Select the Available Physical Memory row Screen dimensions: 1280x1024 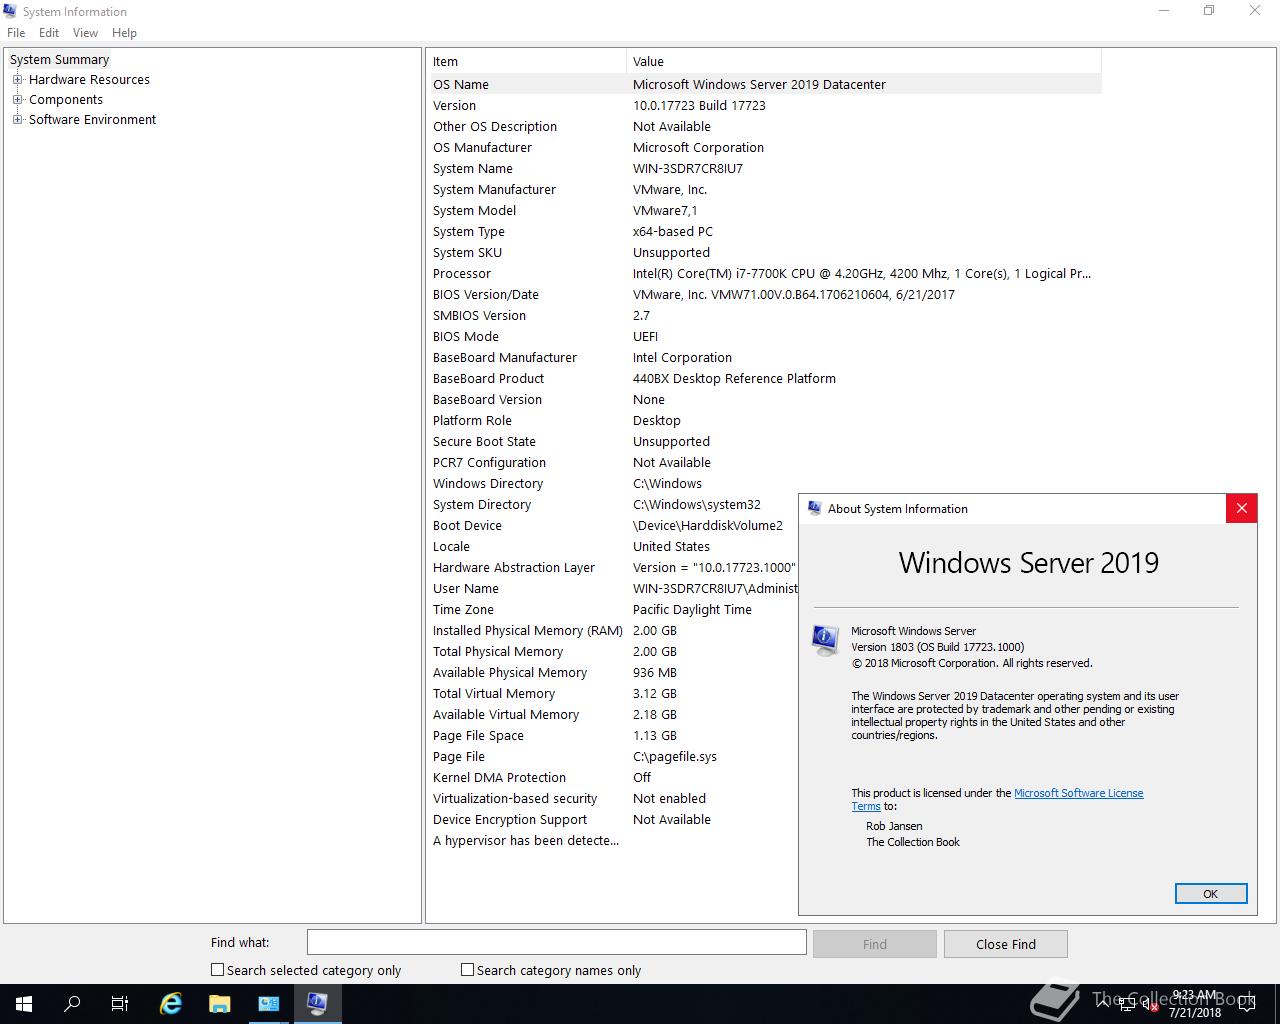[614, 672]
